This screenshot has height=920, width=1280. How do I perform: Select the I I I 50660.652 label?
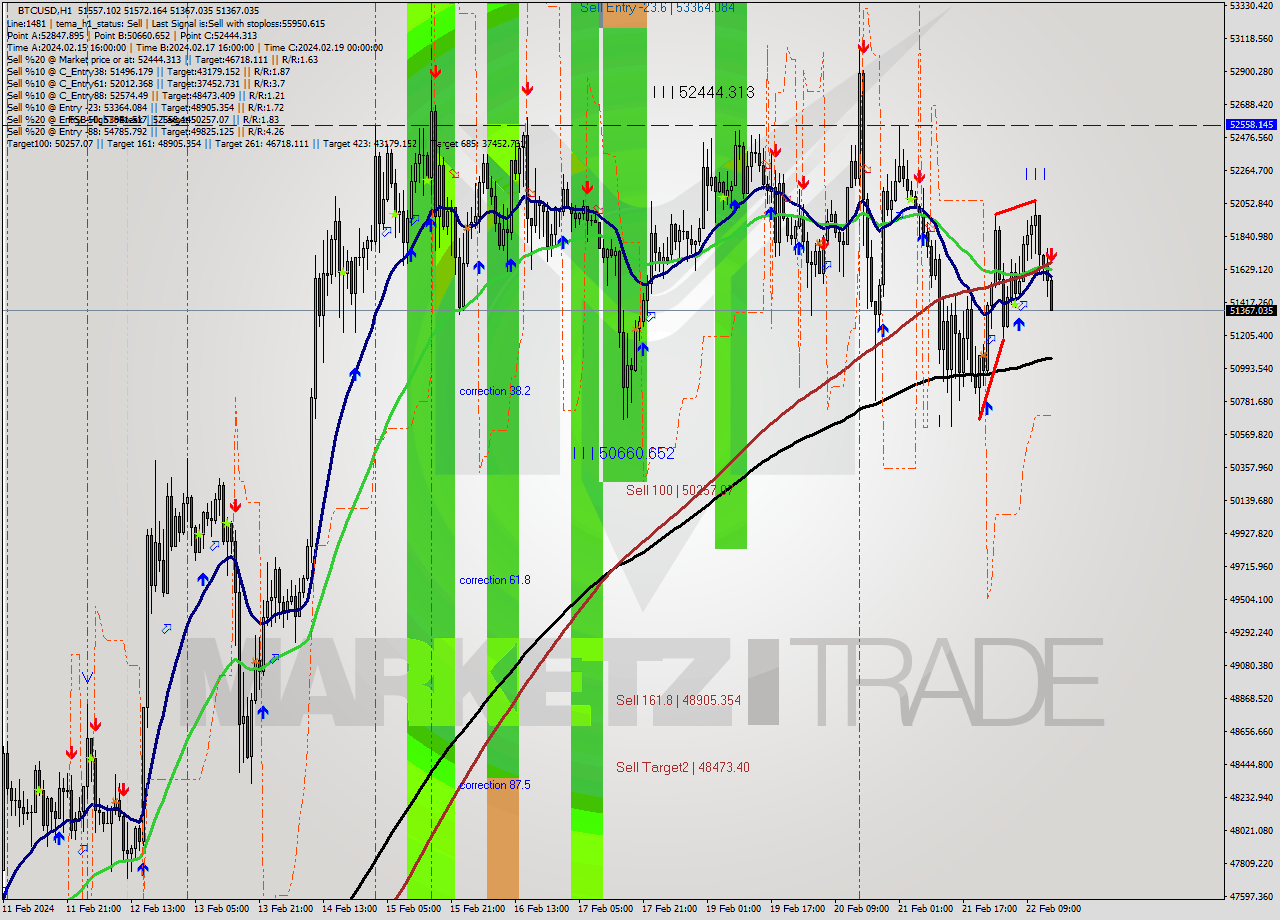624,453
